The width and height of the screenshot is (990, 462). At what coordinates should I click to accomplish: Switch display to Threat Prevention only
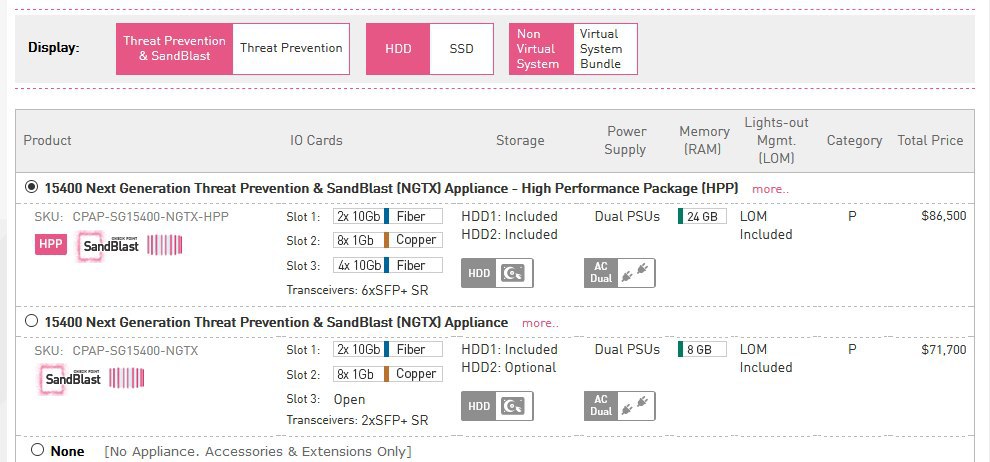tap(291, 48)
